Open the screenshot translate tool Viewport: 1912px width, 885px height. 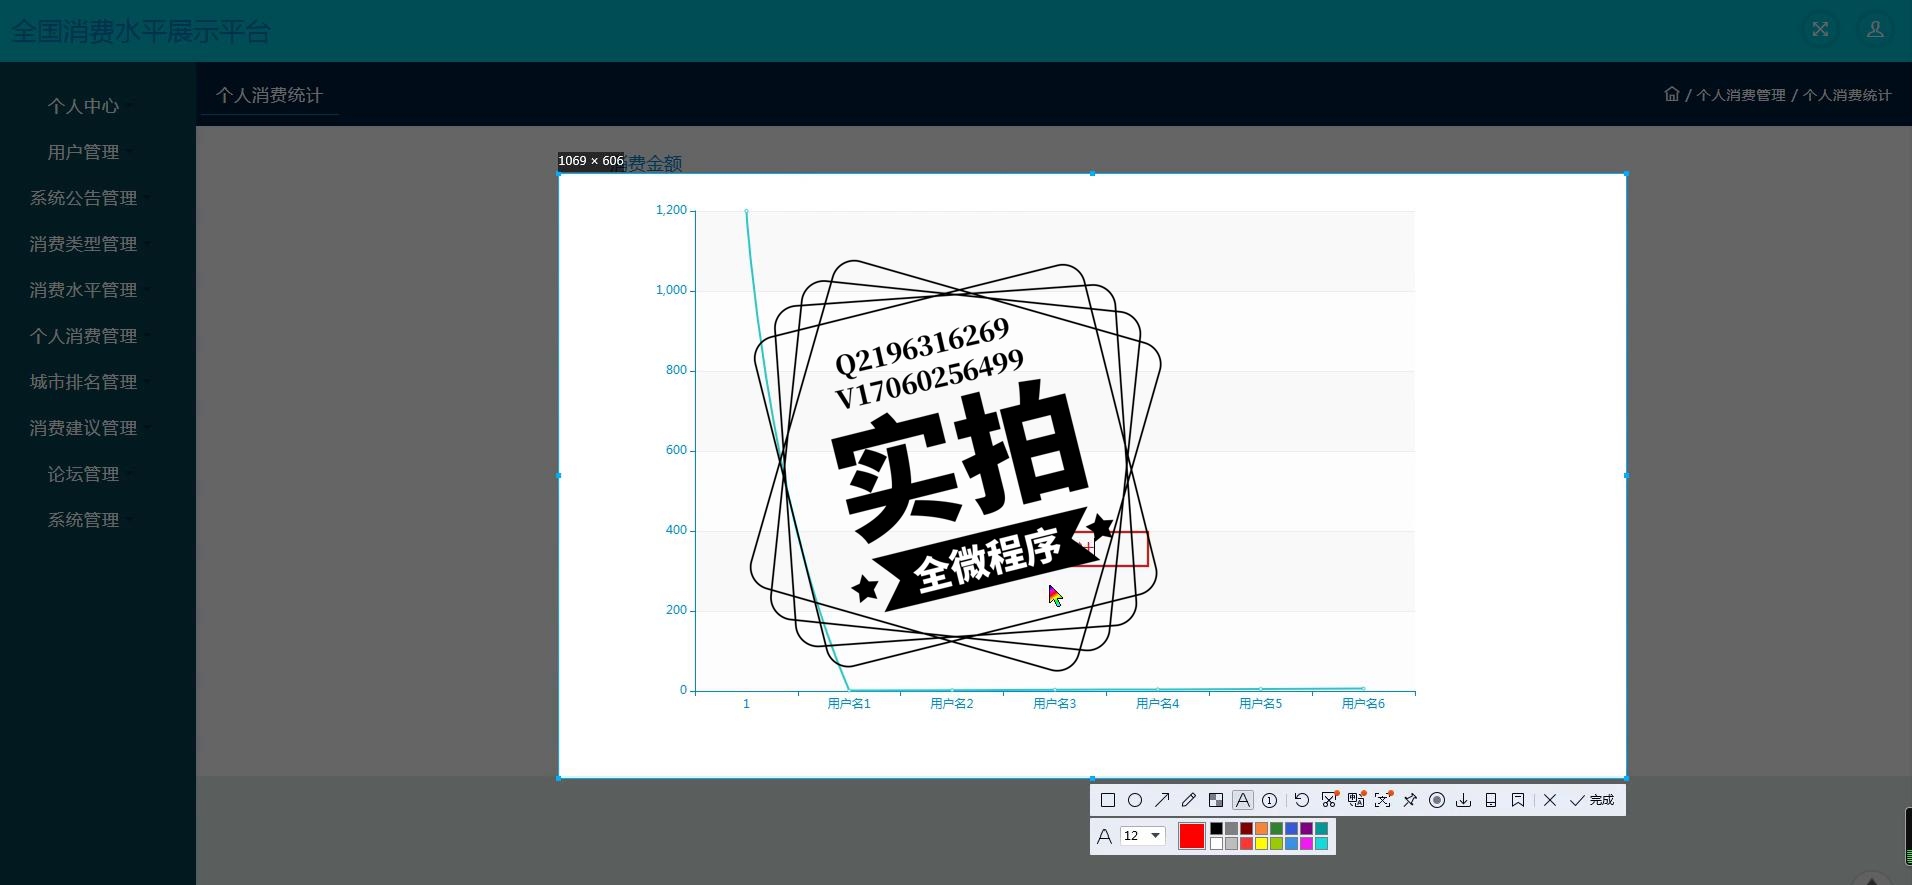coord(1356,800)
